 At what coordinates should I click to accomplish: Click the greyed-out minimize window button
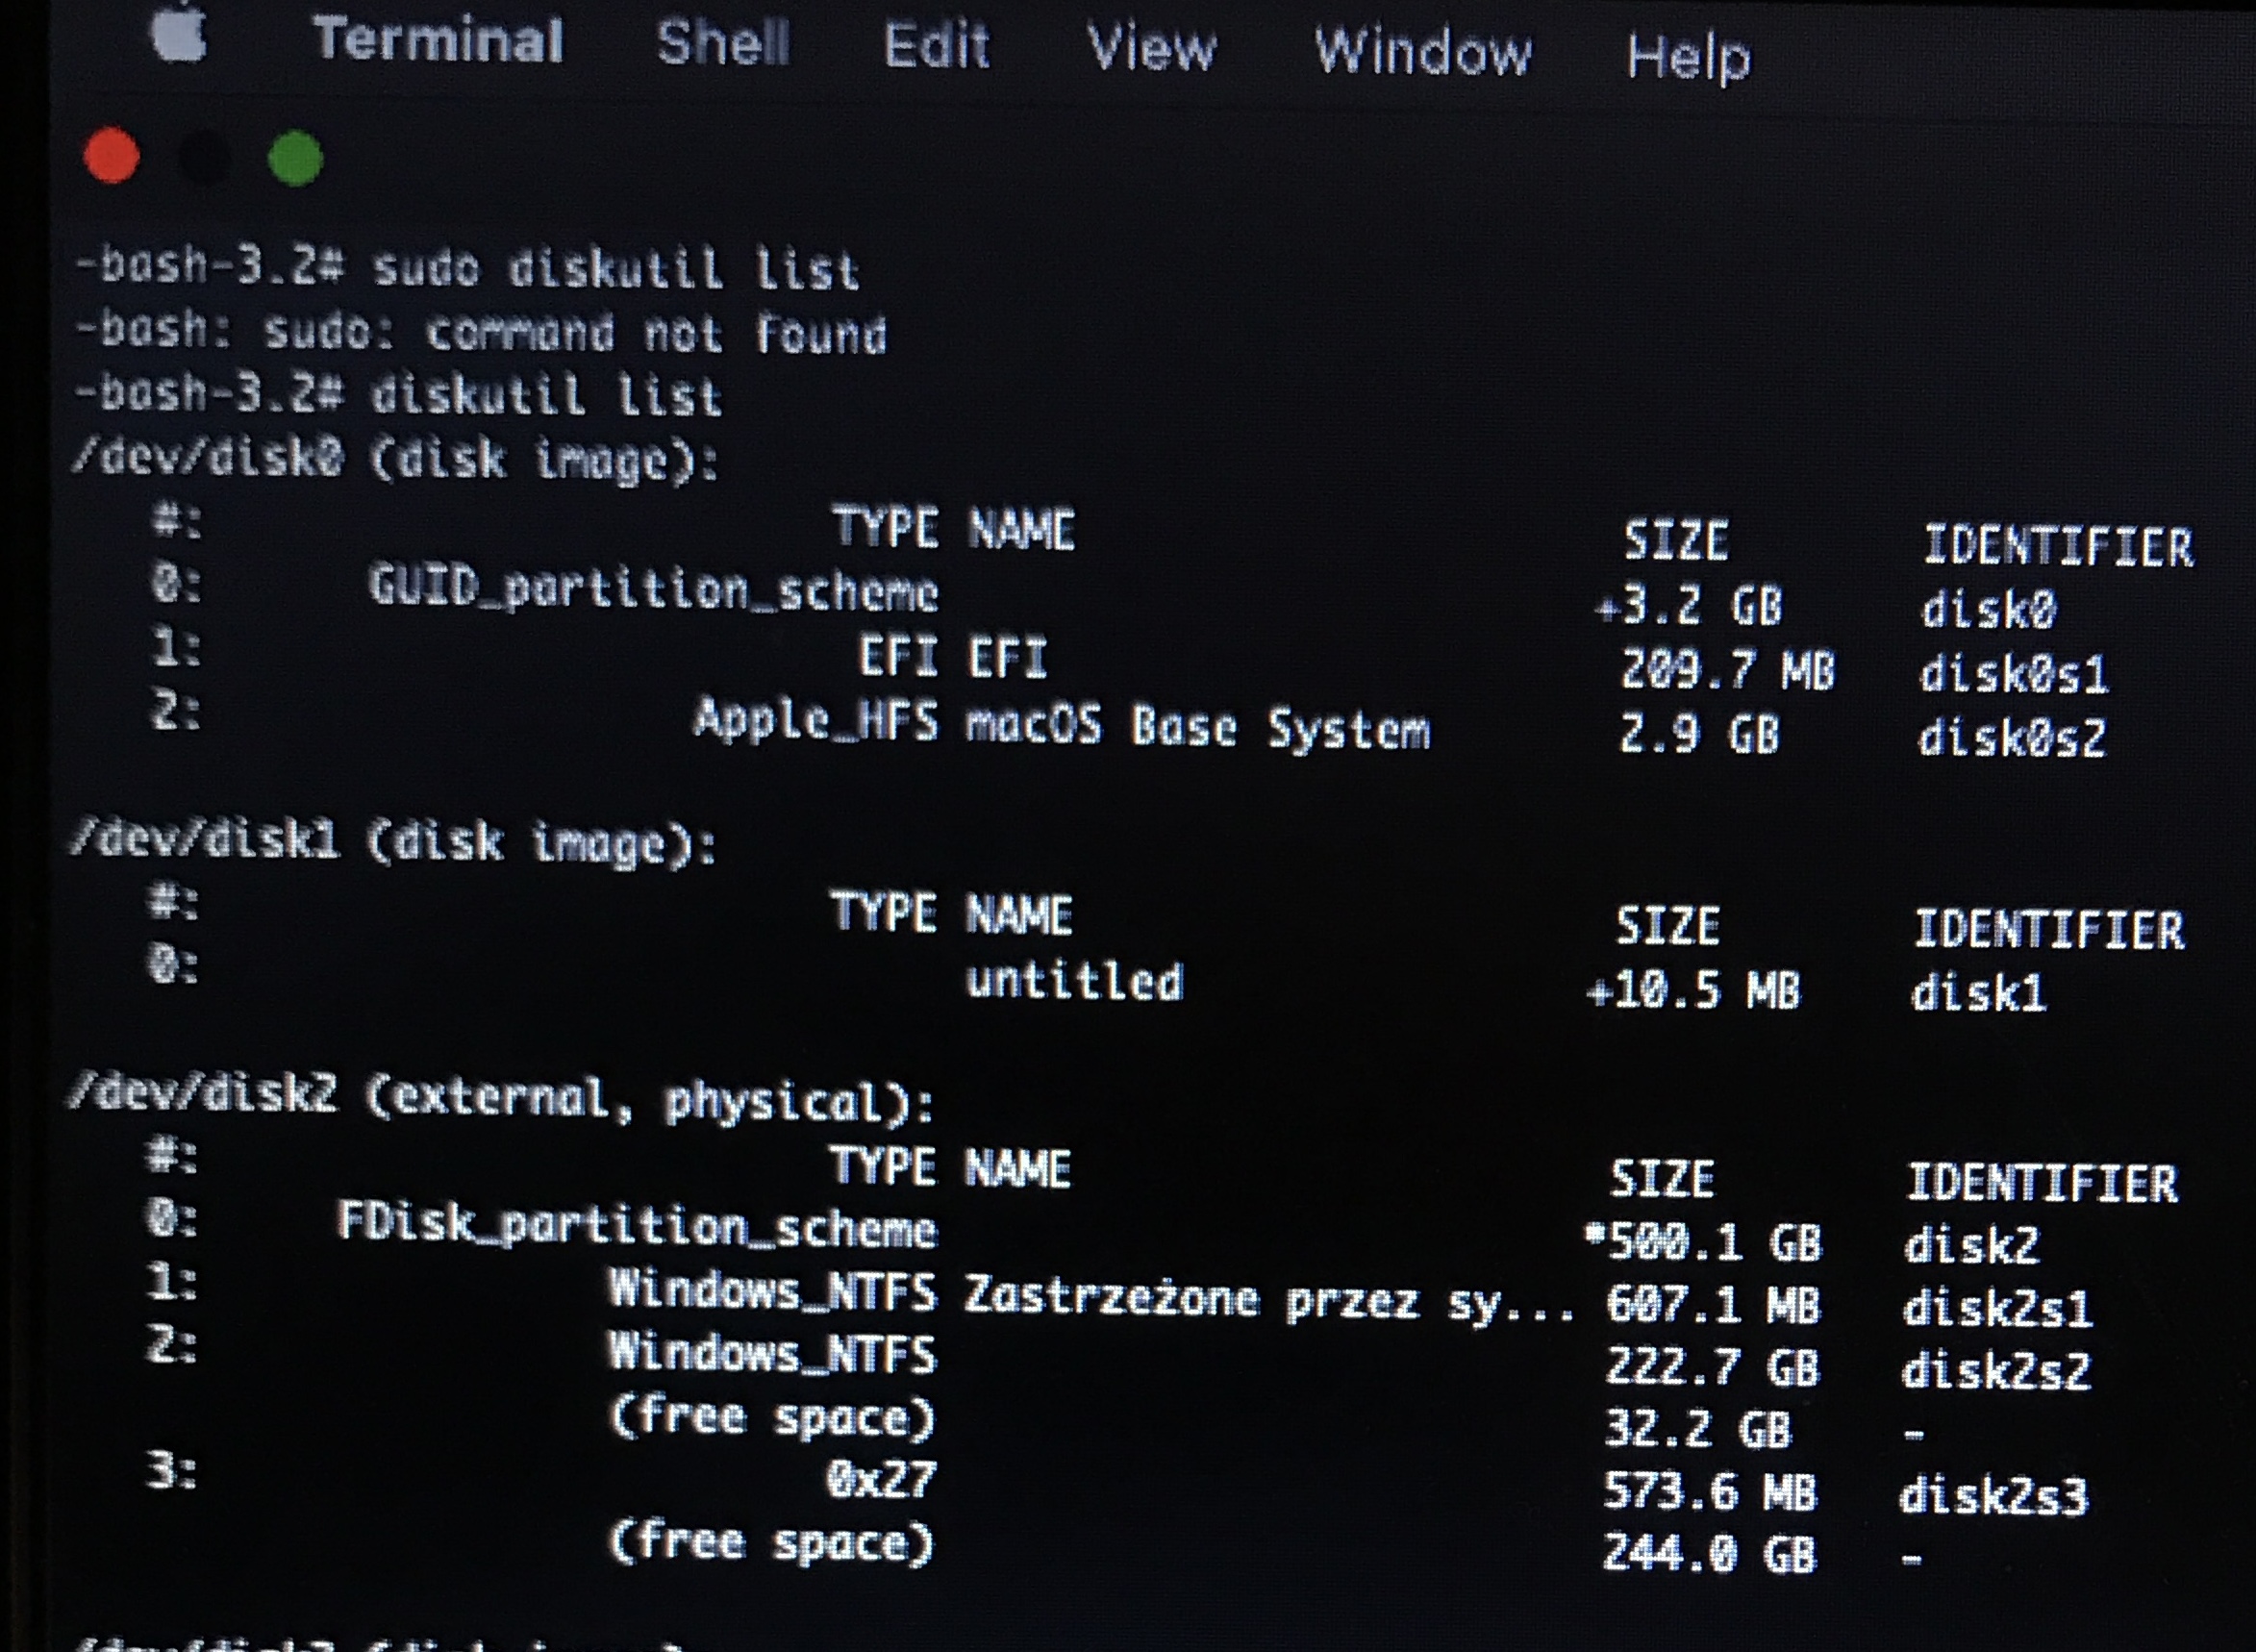coord(204,158)
